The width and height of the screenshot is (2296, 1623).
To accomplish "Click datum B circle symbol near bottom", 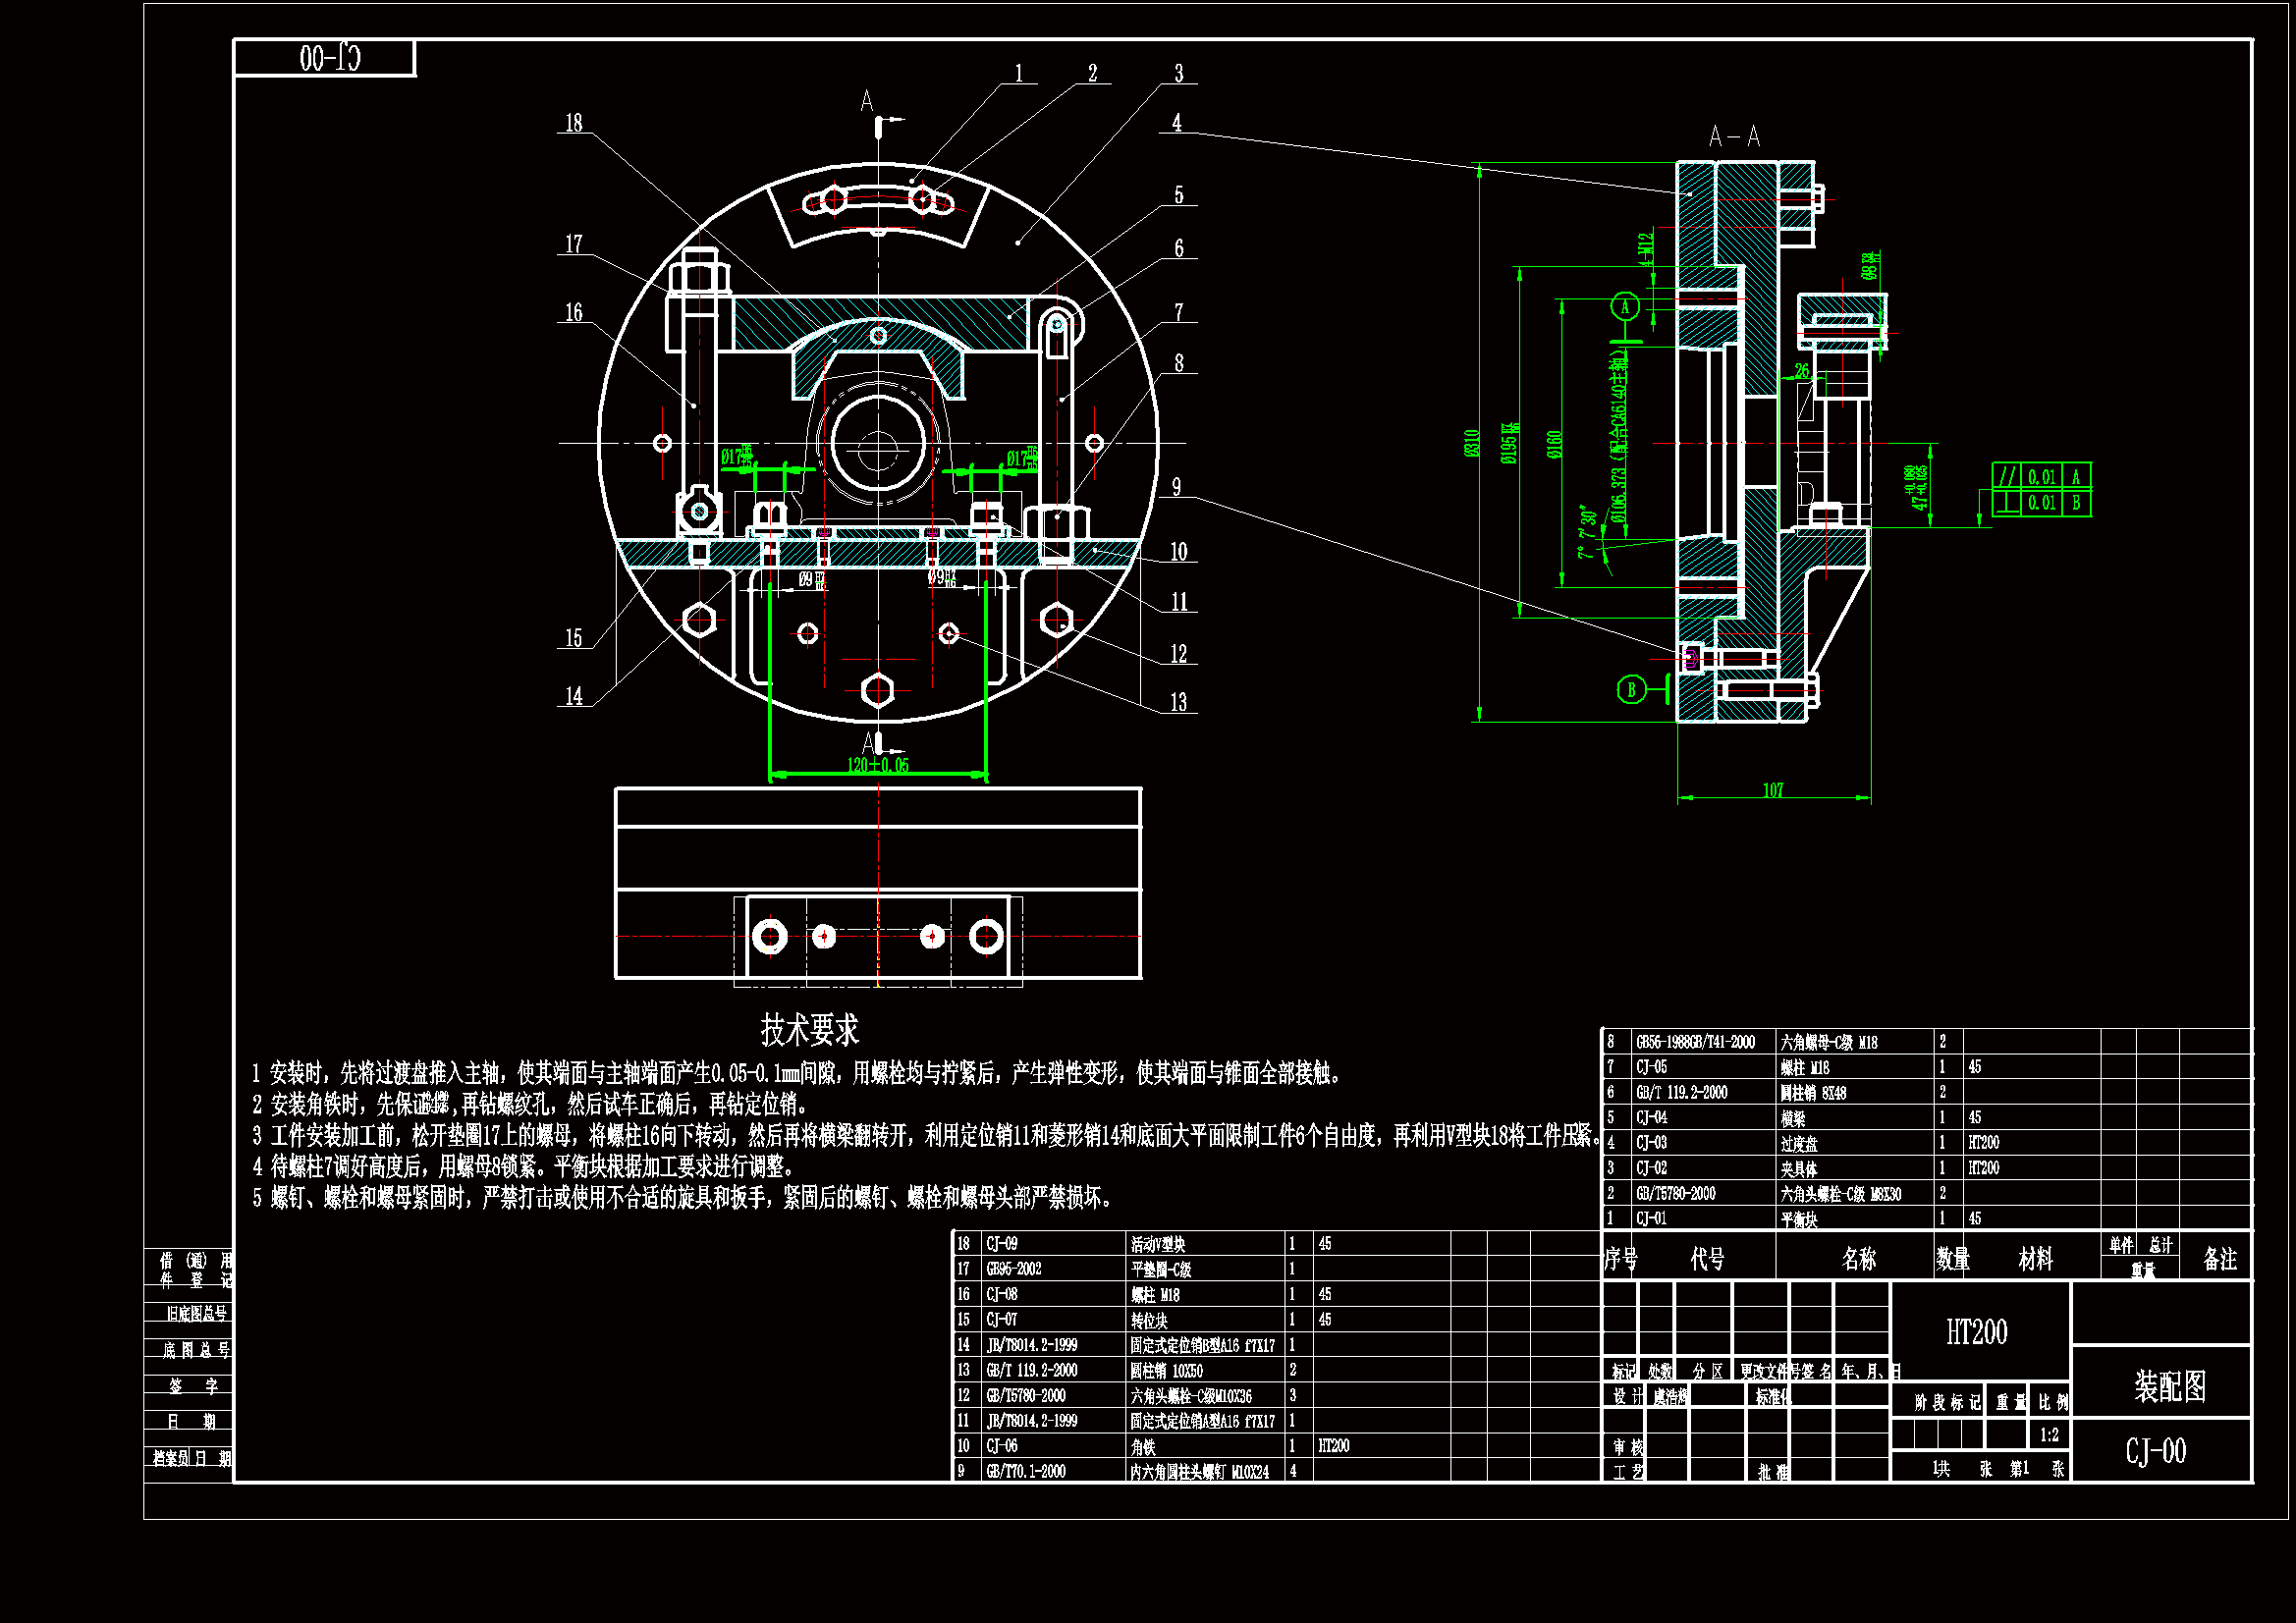I will (x=1631, y=689).
